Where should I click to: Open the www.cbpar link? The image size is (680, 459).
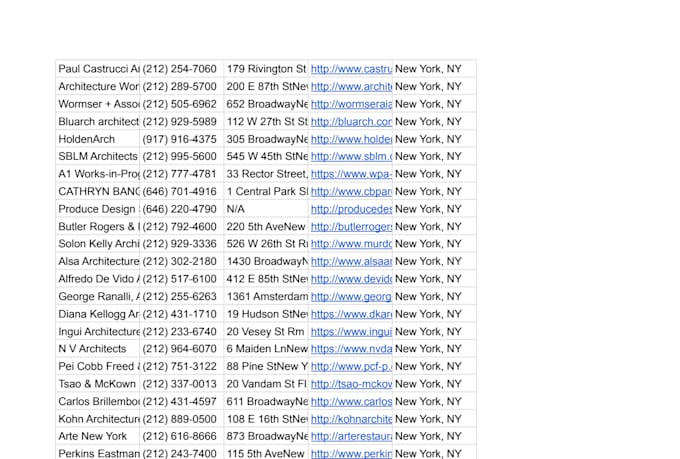[x=351, y=191]
